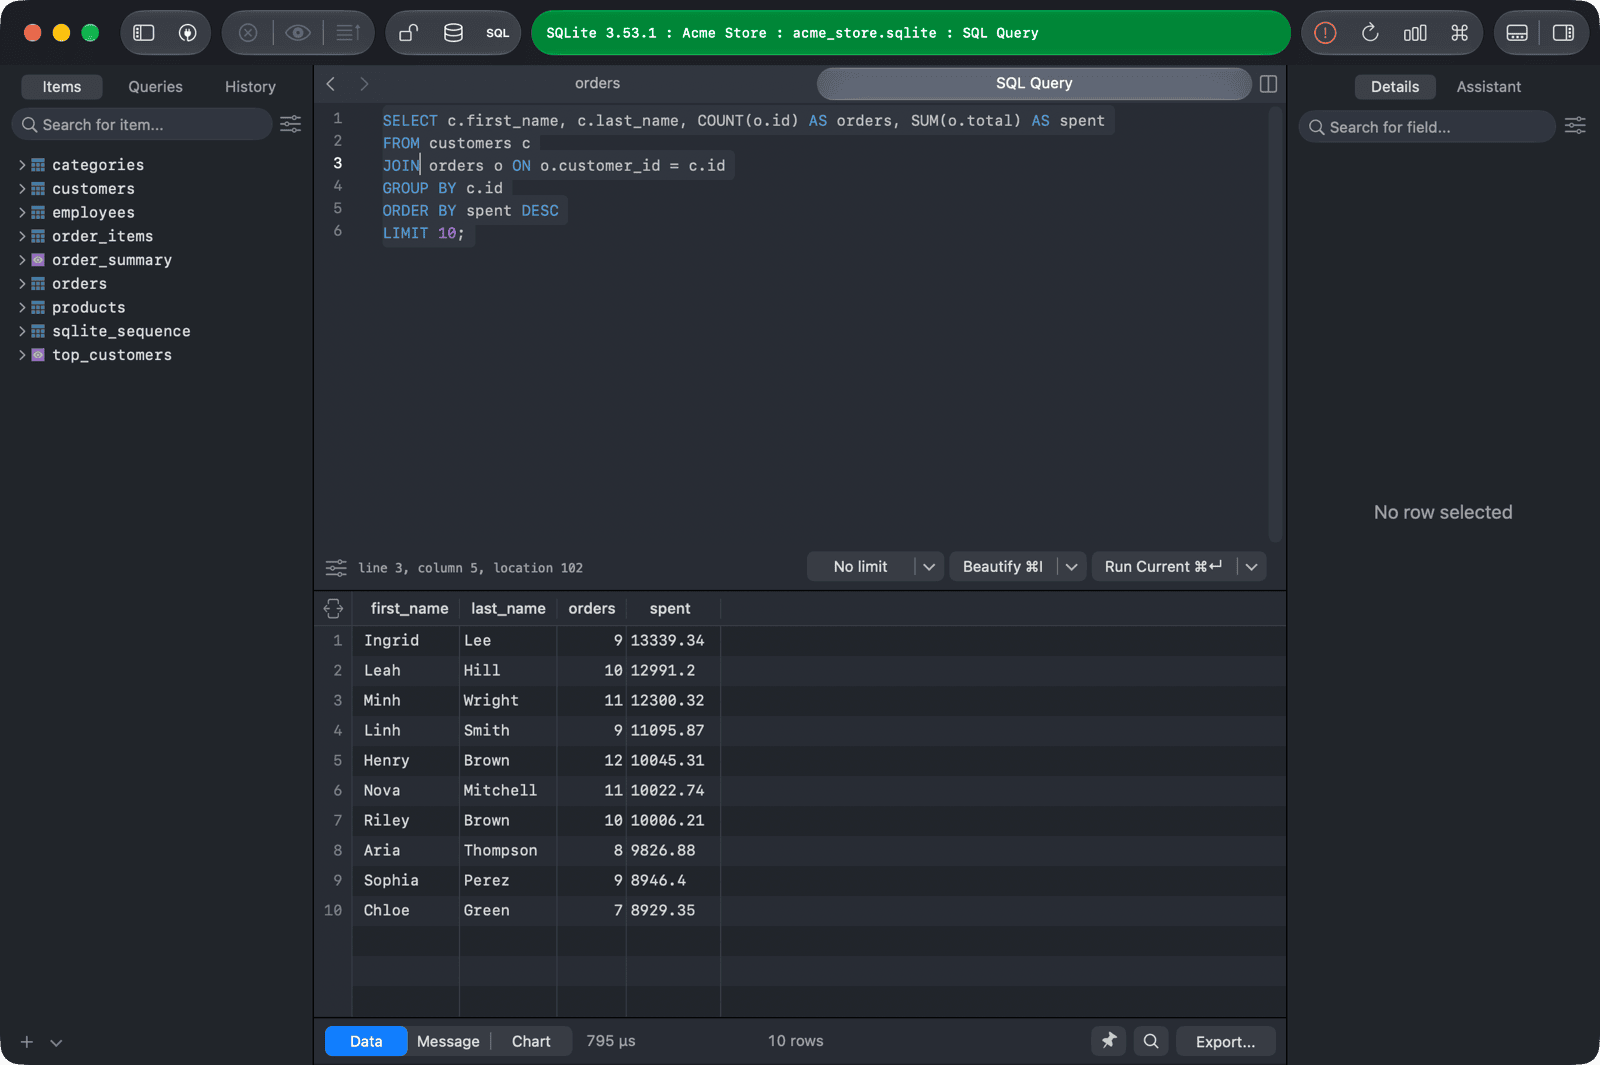Expand the order_summary view
1600x1065 pixels.
22,260
